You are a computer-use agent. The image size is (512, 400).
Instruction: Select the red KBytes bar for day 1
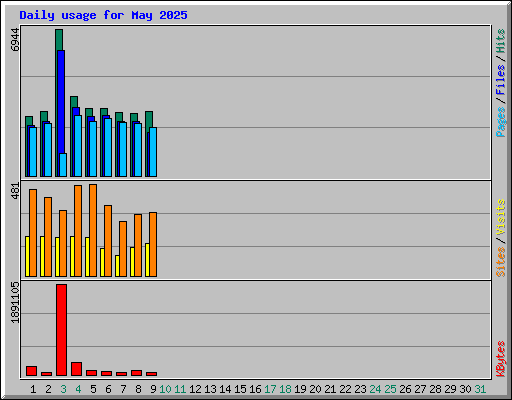pos(32,371)
